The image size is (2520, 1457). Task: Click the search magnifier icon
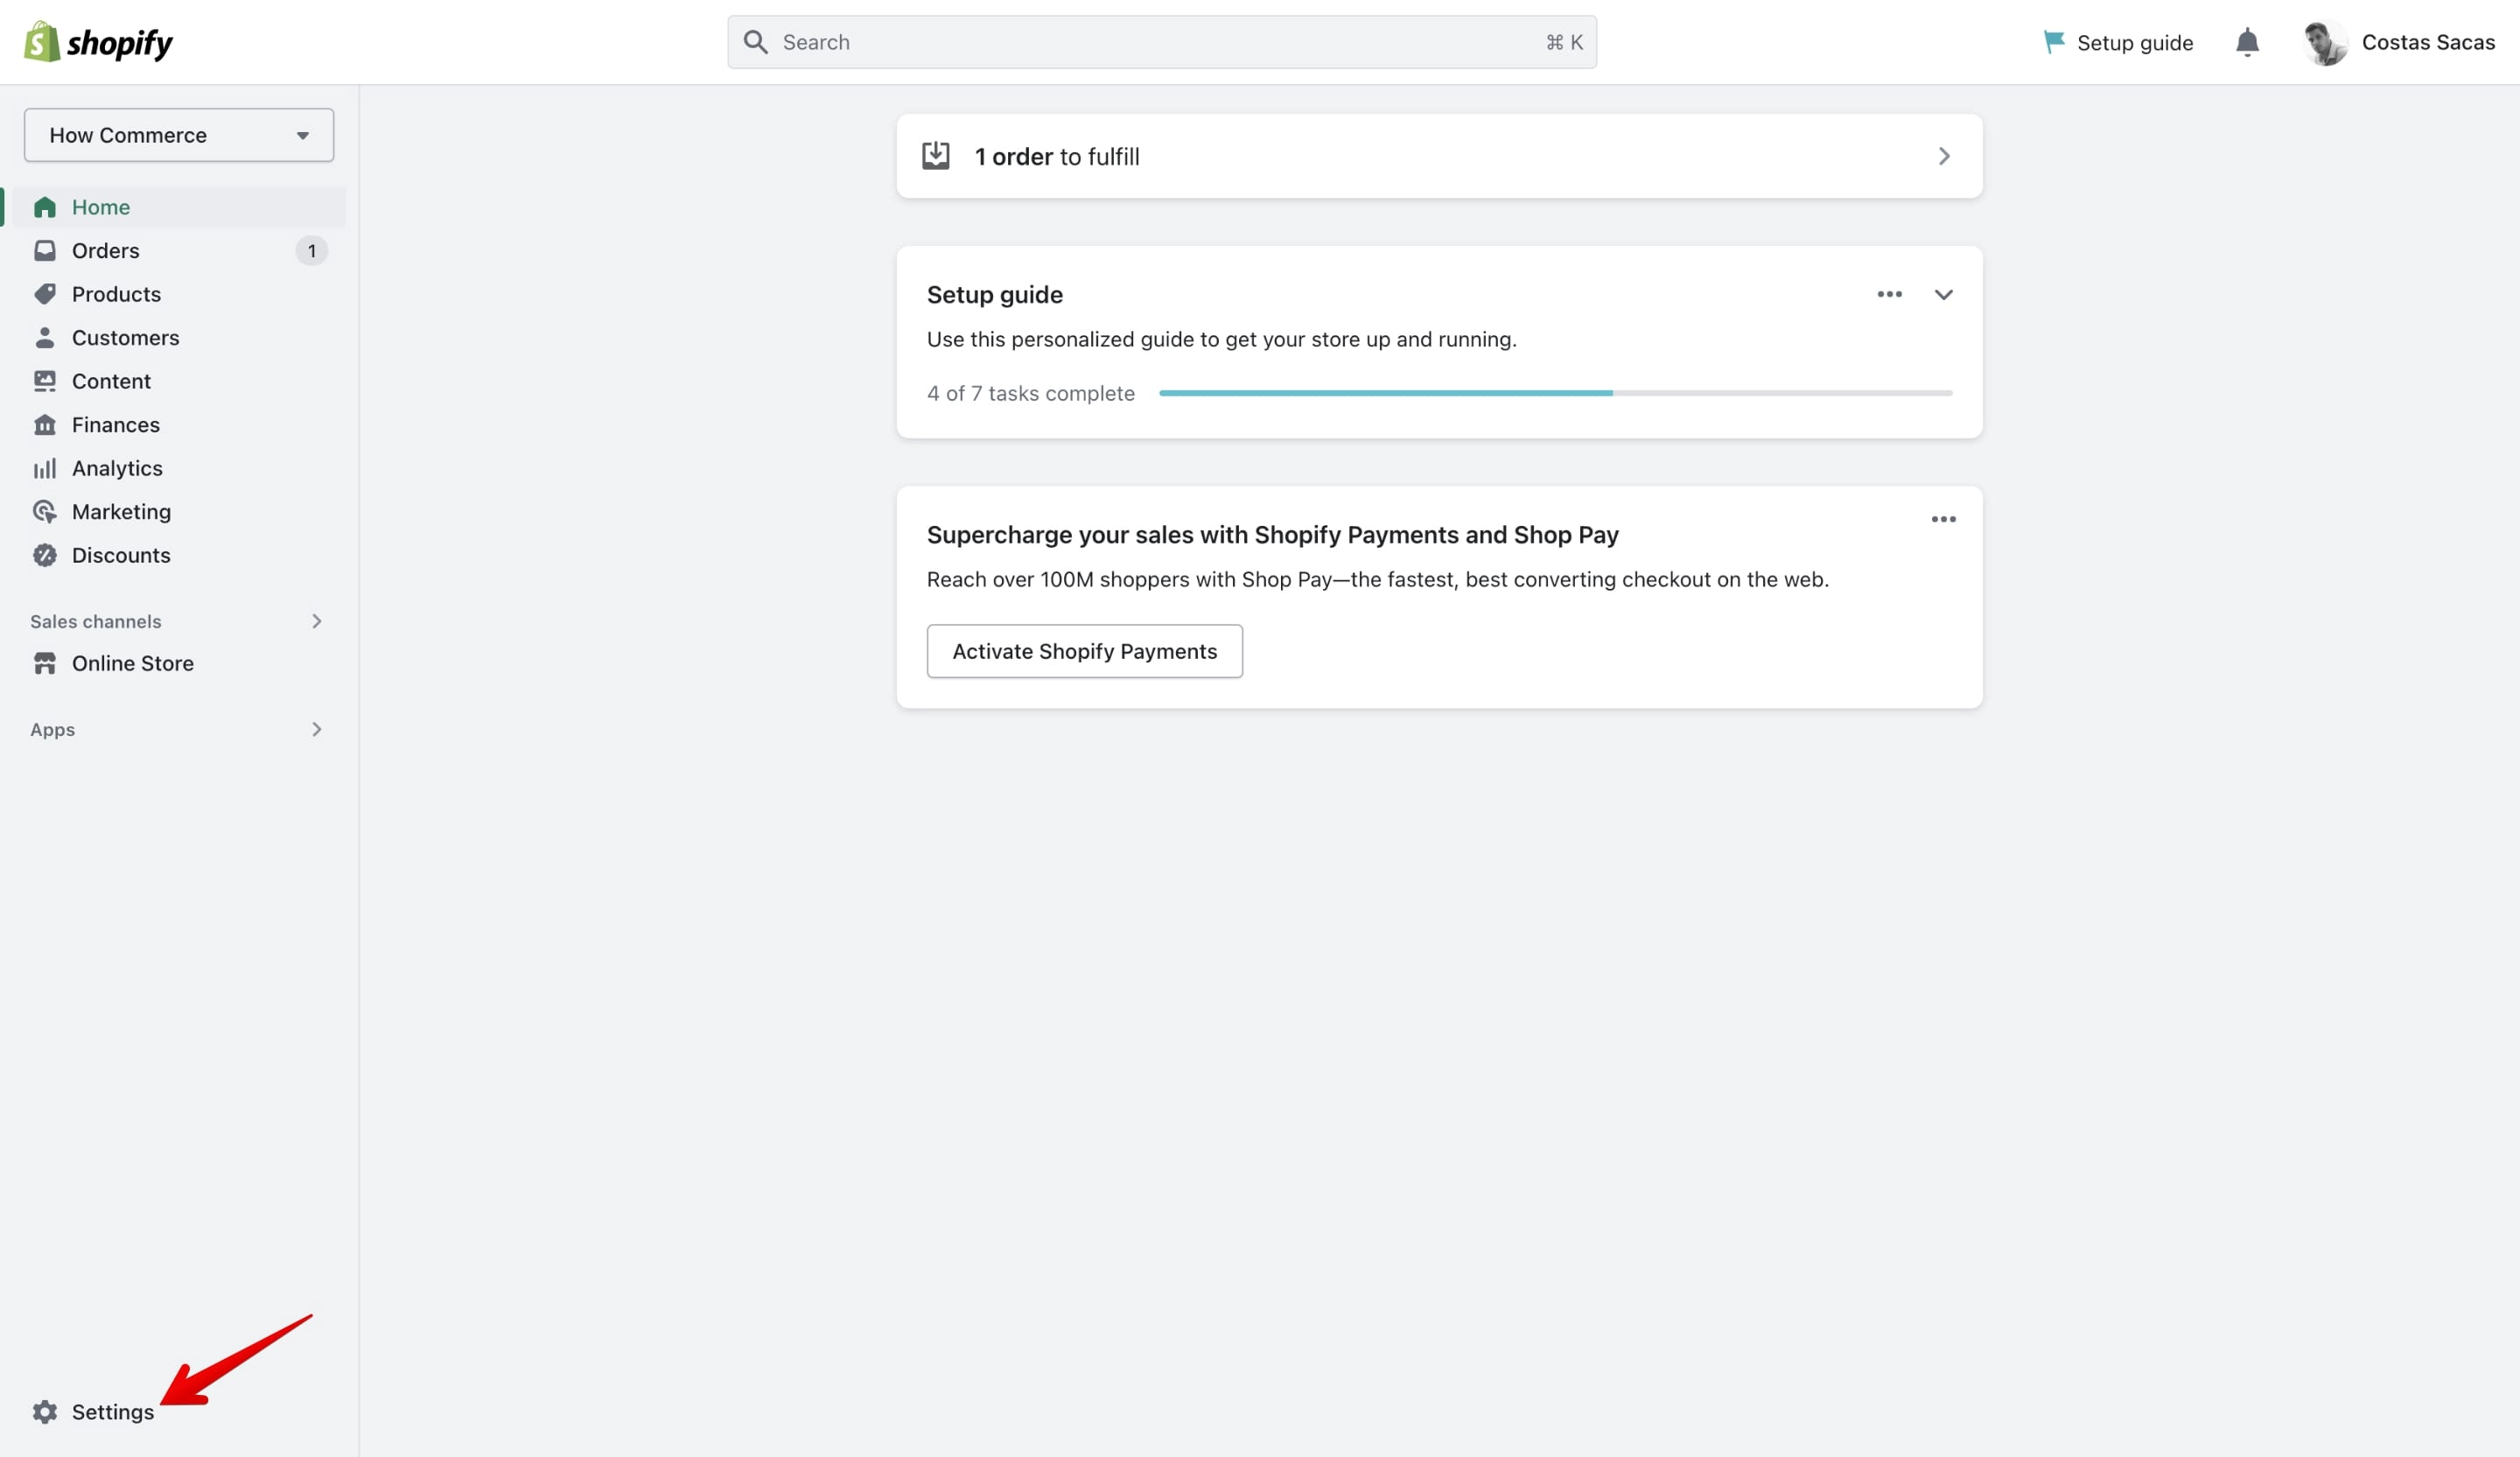pyautogui.click(x=756, y=42)
